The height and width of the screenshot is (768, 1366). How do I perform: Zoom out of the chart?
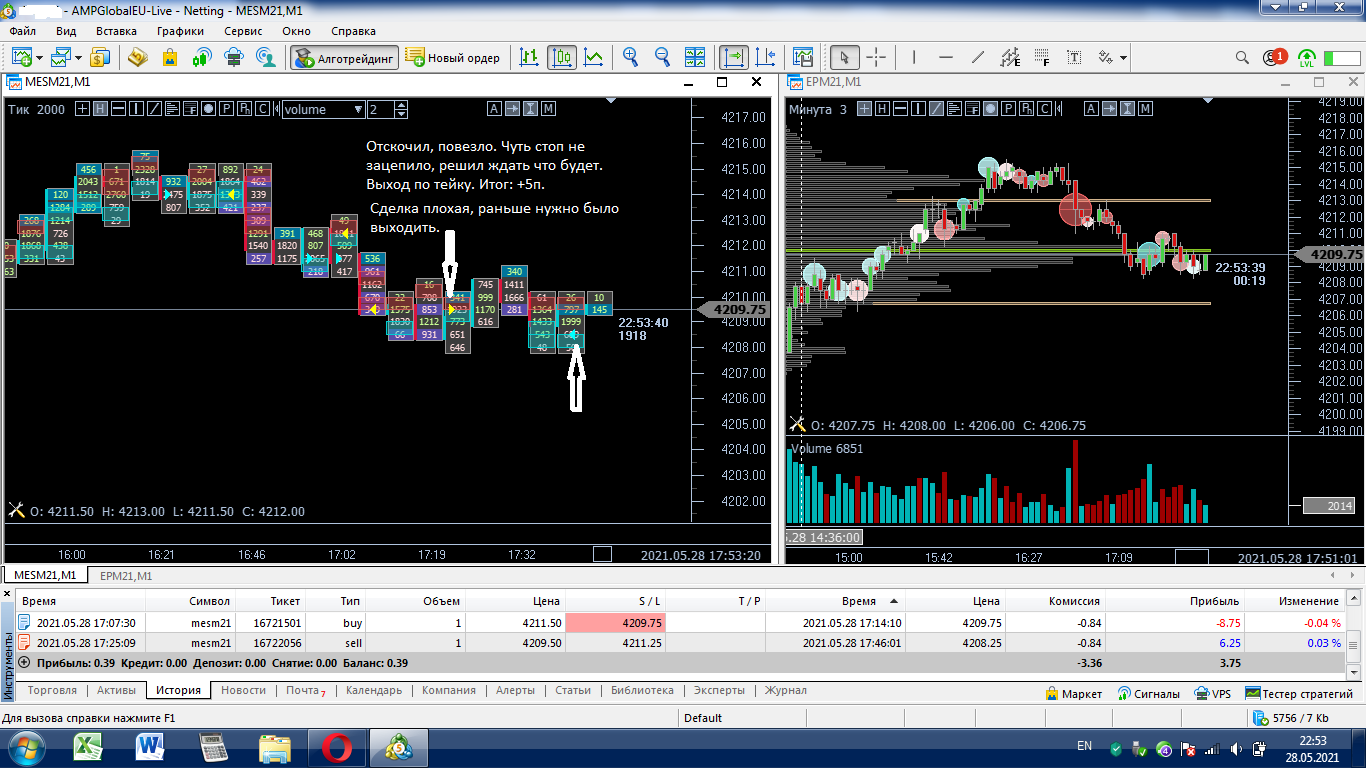pos(662,57)
